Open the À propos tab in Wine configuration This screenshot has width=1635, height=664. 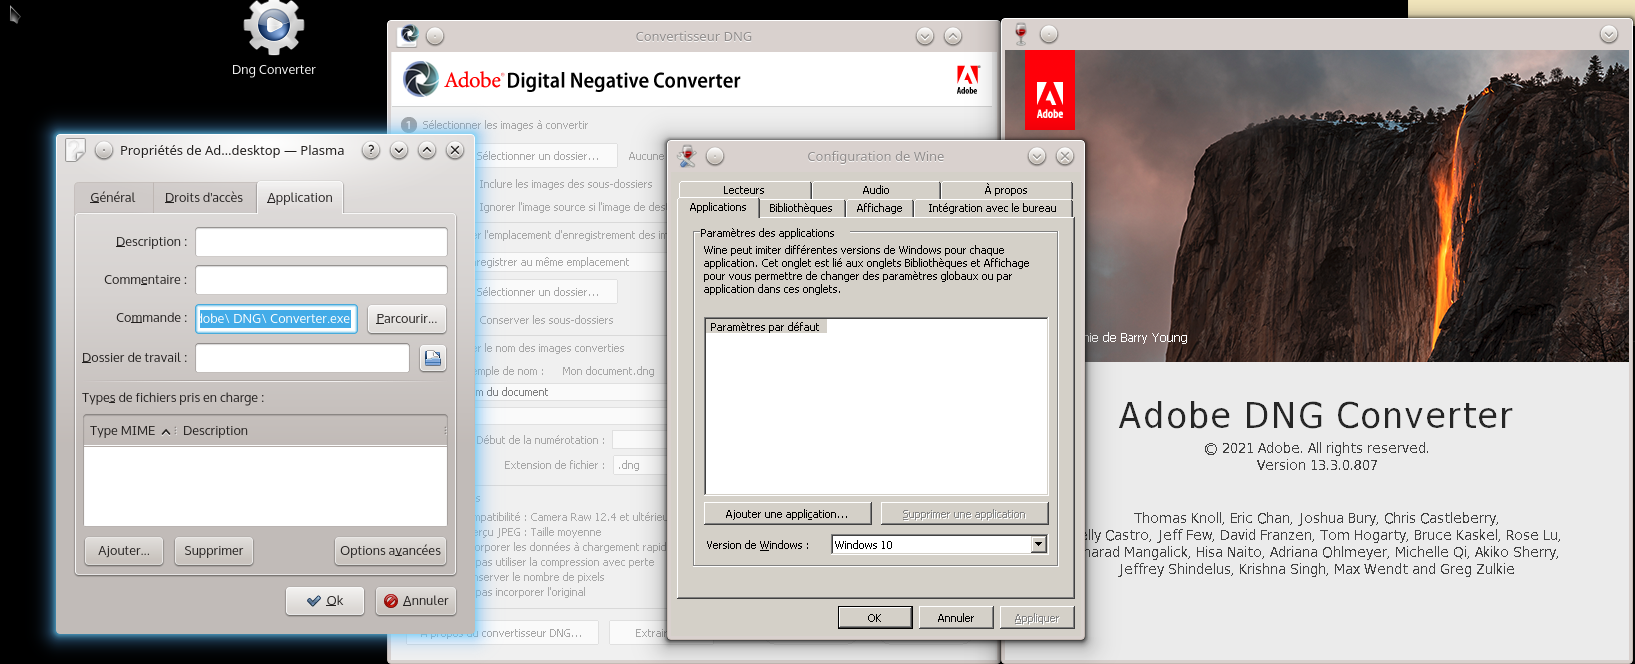click(1006, 190)
